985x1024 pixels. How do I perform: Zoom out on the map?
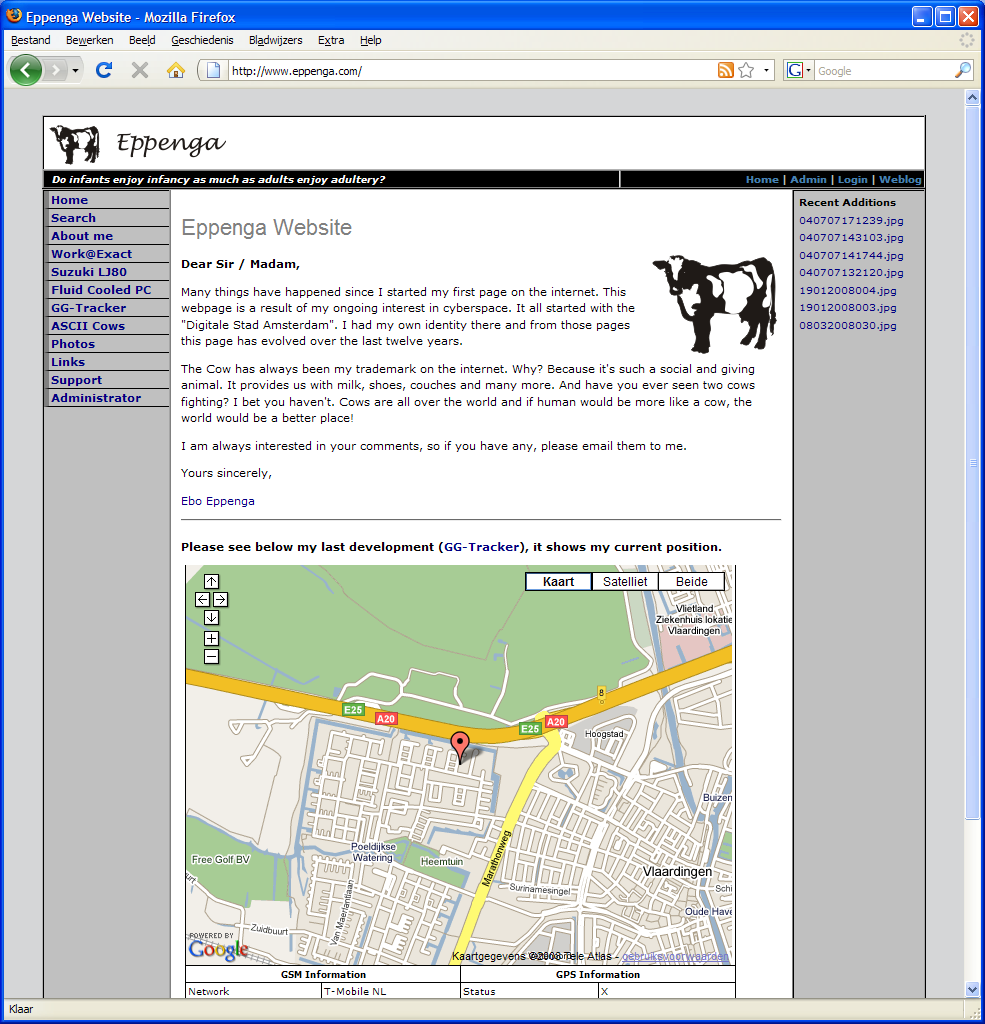211,657
